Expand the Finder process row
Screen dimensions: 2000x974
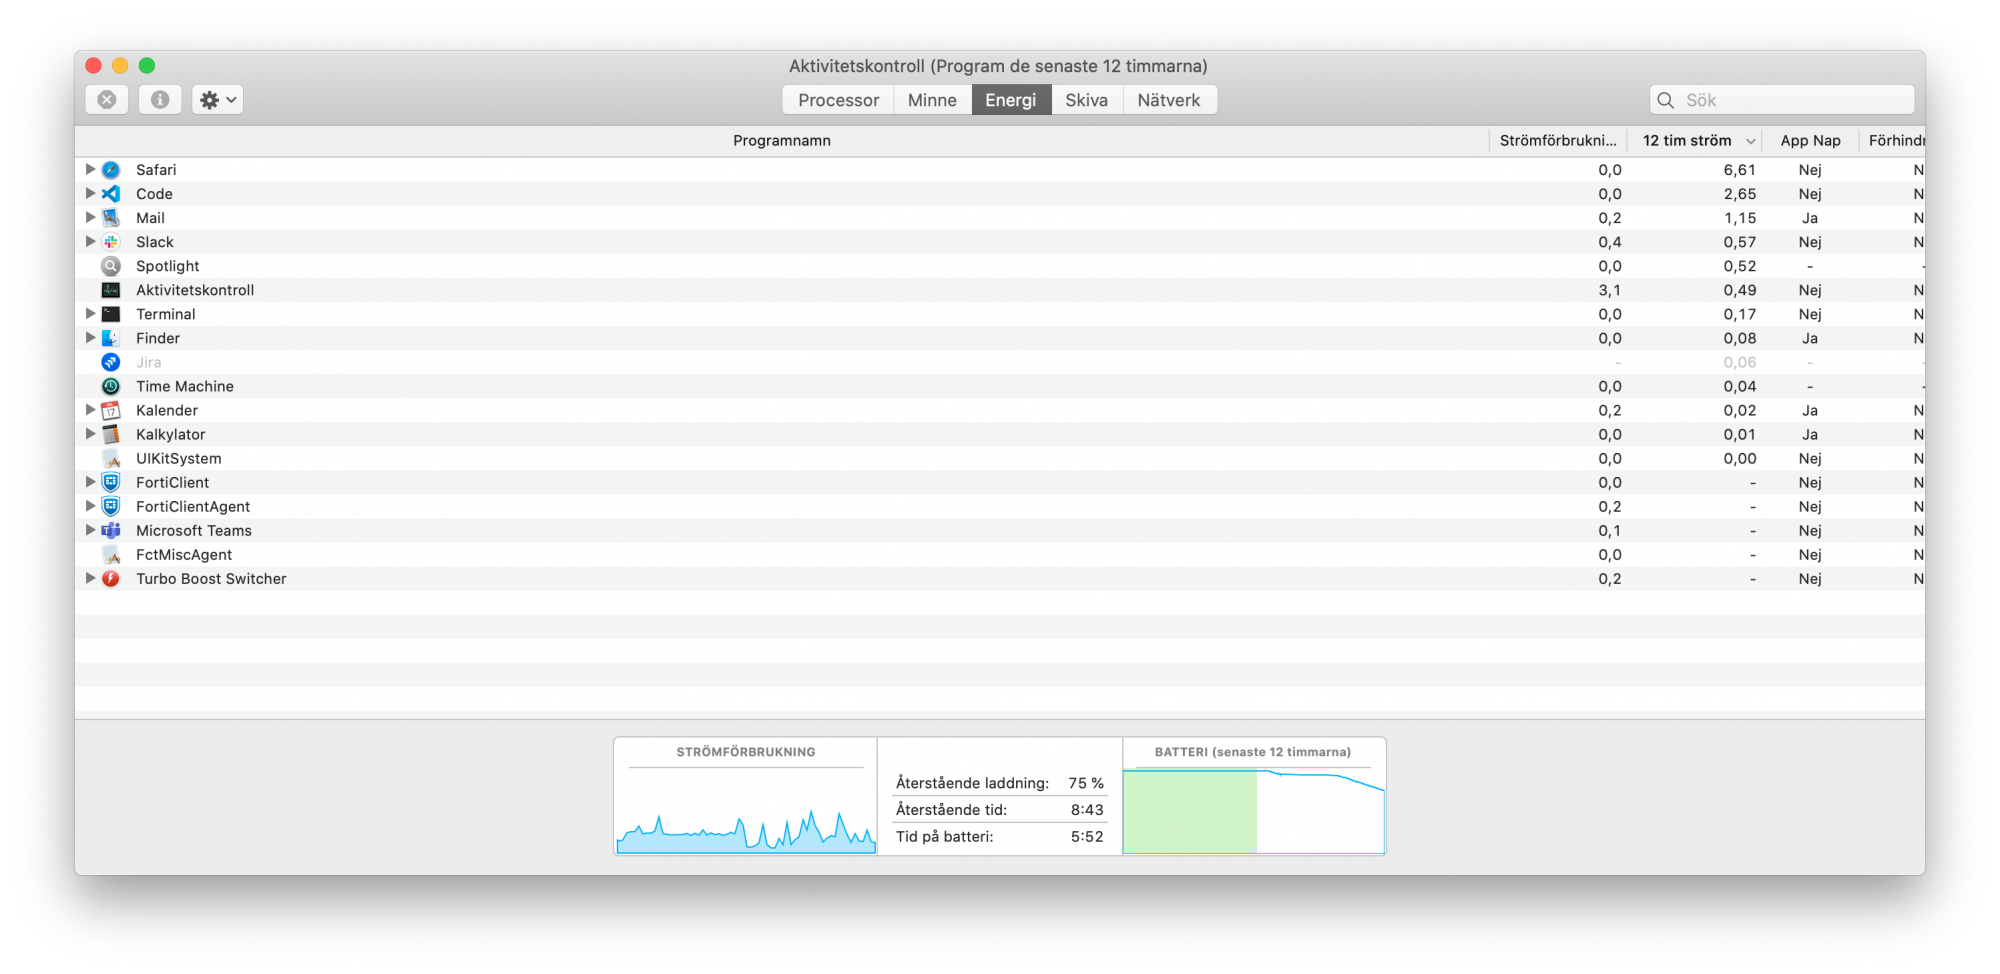coord(90,338)
